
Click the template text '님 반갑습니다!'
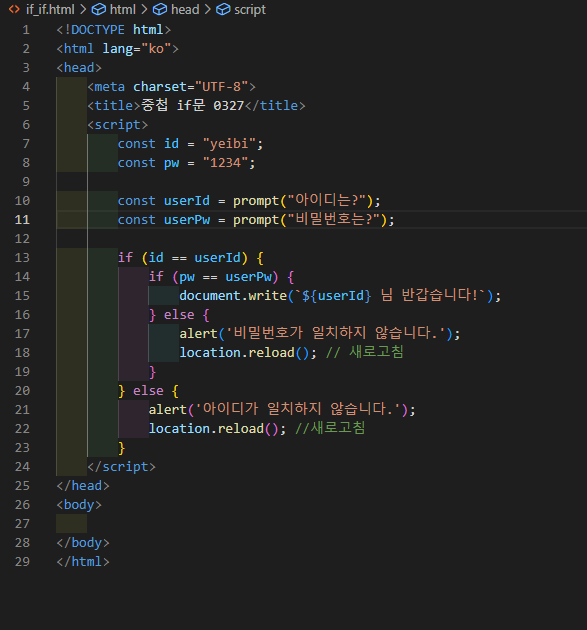[429, 295]
